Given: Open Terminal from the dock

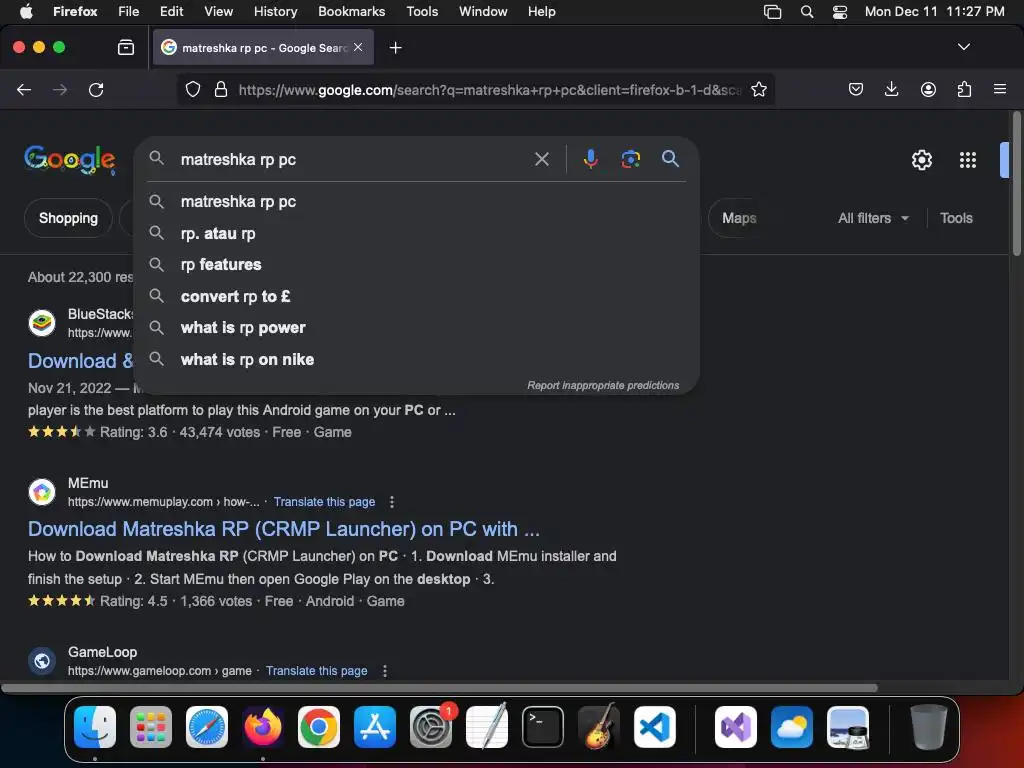Looking at the screenshot, I should 543,726.
